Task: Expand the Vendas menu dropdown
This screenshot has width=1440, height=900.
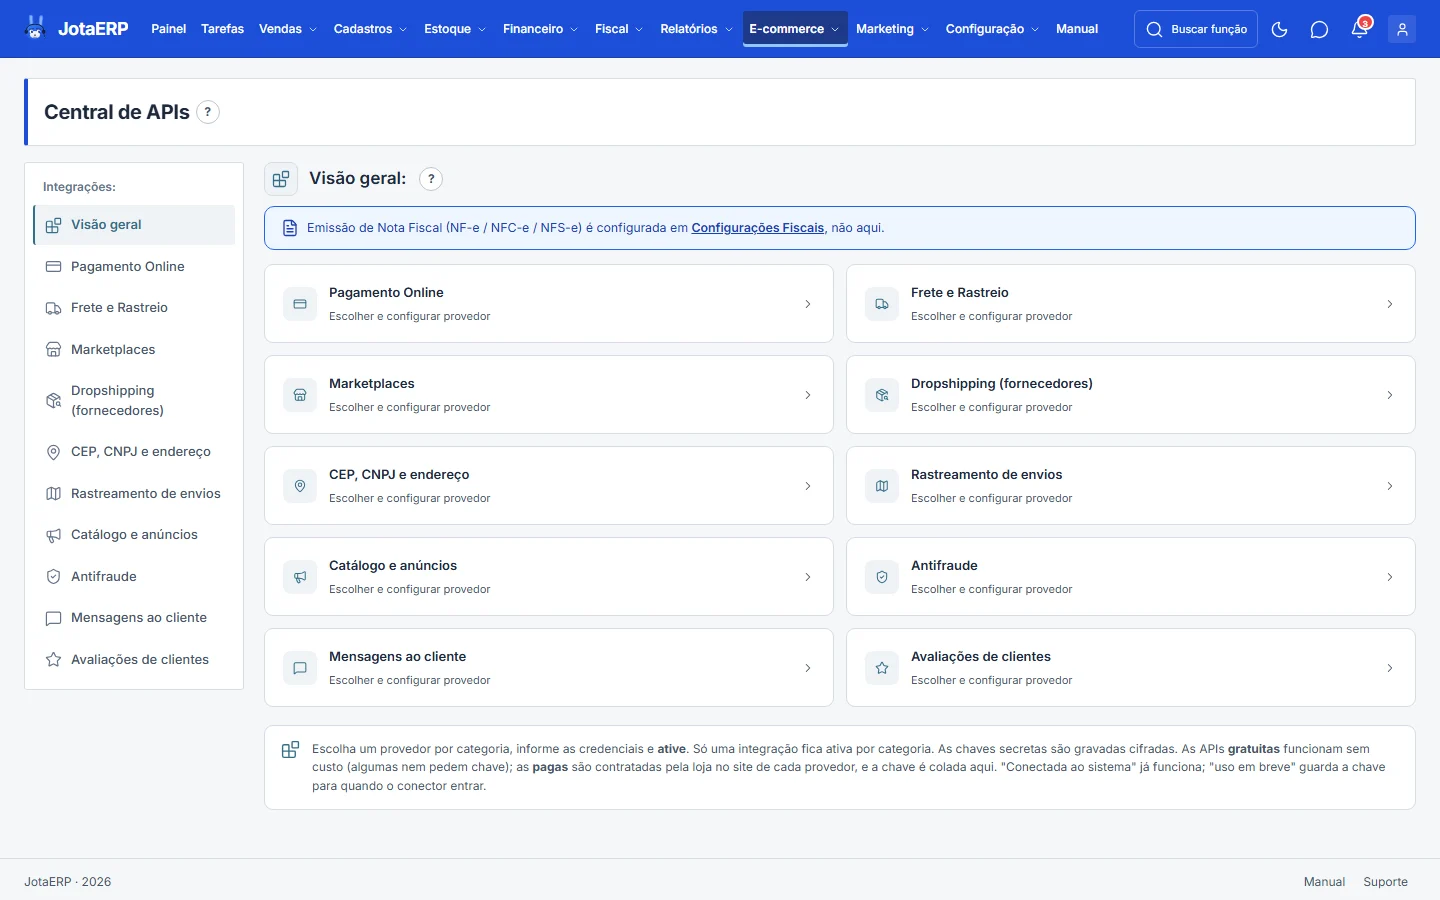Action: [x=288, y=29]
